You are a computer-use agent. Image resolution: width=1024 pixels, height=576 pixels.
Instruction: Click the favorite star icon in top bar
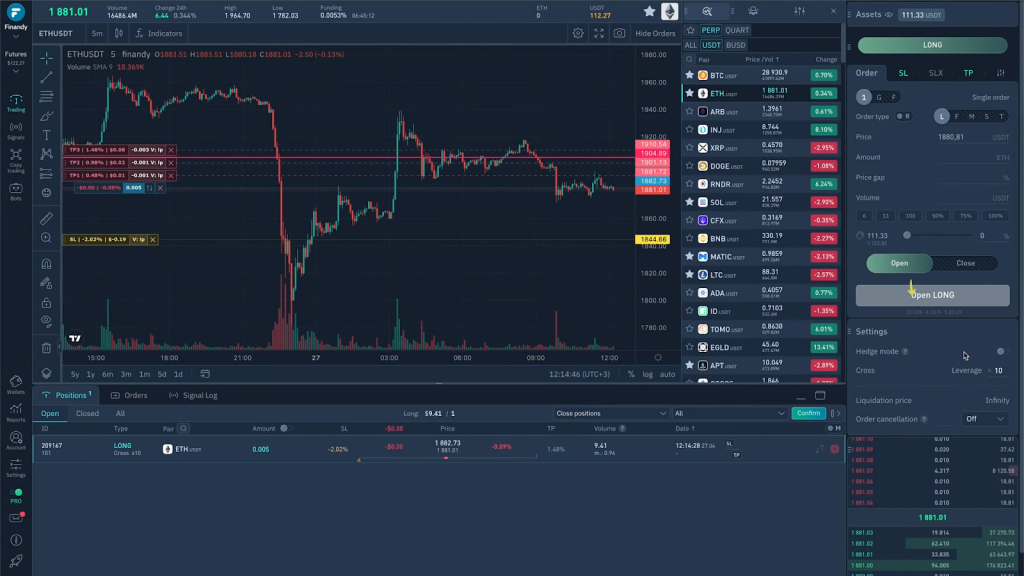click(649, 11)
